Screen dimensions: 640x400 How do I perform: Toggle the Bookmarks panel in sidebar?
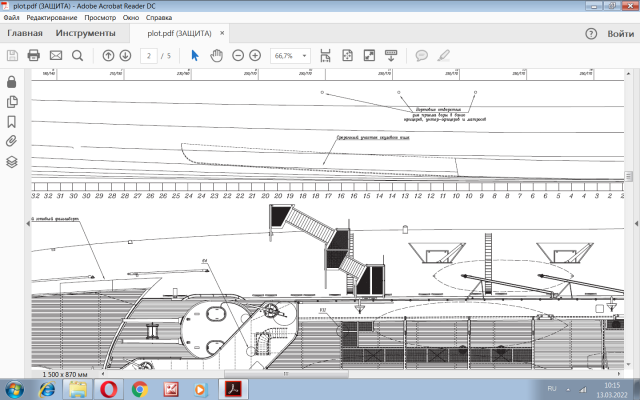12,121
